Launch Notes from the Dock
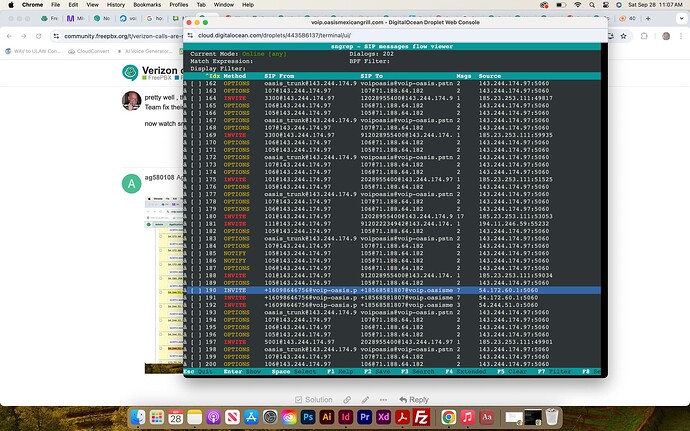690x431 pixels. (x=195, y=416)
